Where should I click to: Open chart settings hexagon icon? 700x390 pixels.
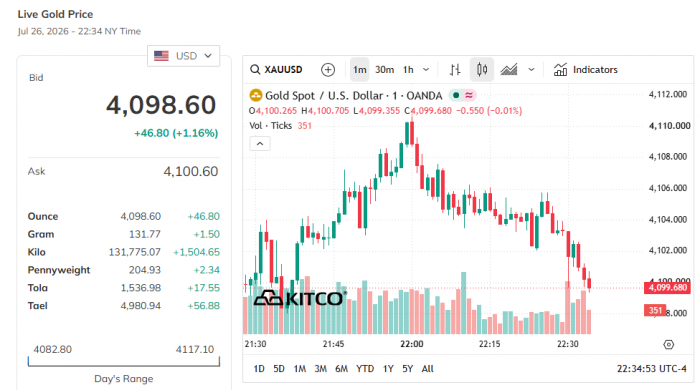coord(668,344)
